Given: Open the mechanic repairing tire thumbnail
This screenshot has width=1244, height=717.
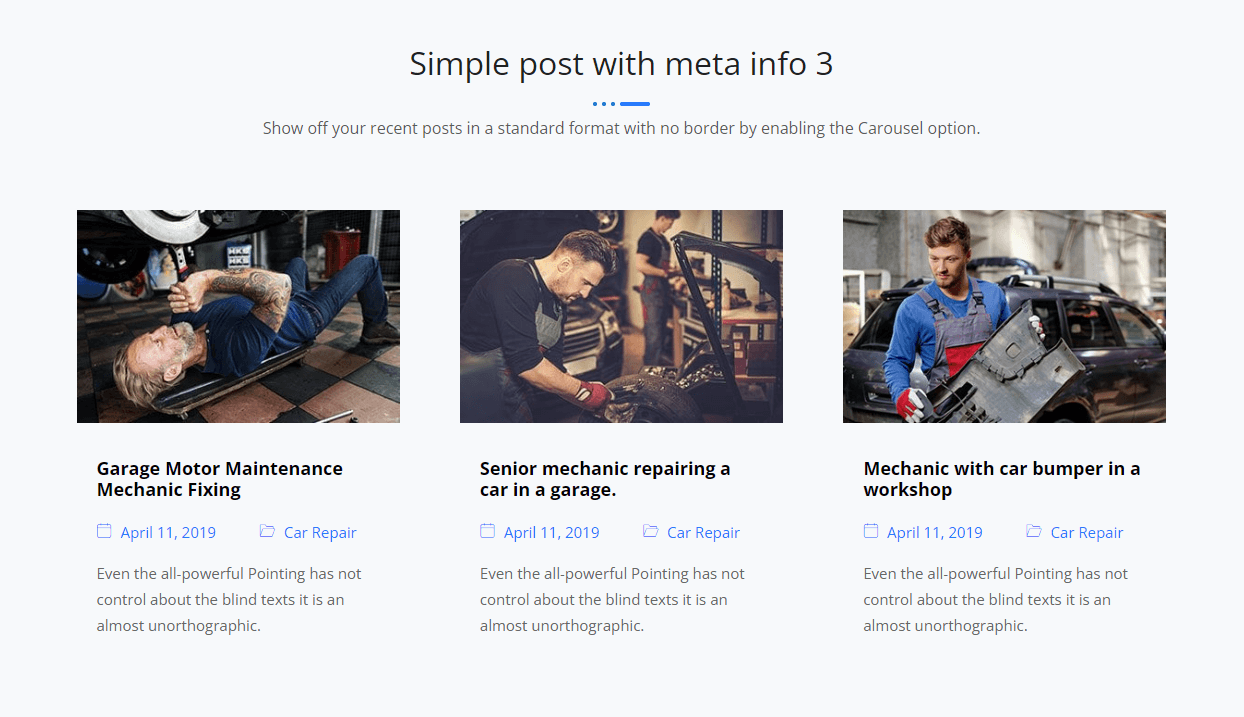Looking at the screenshot, I should coord(621,316).
